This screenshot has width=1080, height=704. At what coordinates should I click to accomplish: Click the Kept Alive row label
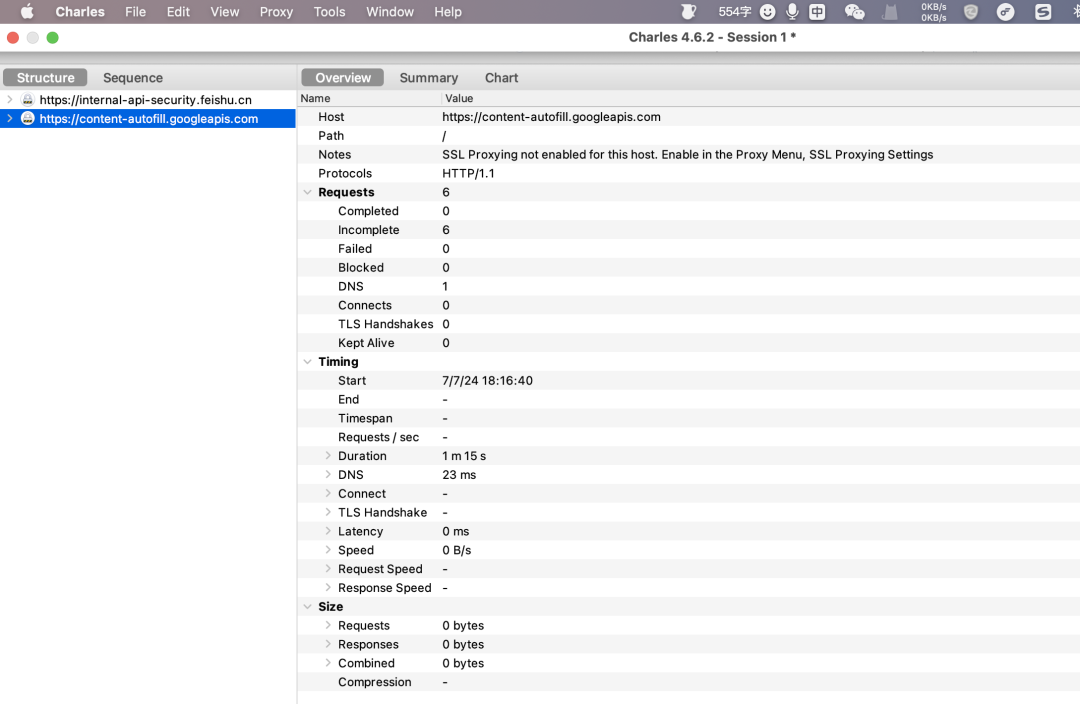coord(366,343)
